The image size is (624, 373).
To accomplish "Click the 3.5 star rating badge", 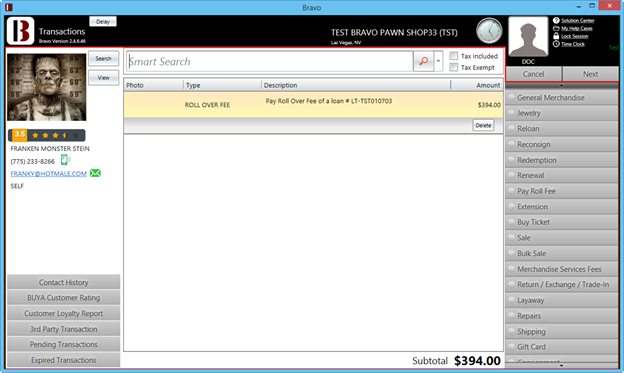I will (47, 135).
